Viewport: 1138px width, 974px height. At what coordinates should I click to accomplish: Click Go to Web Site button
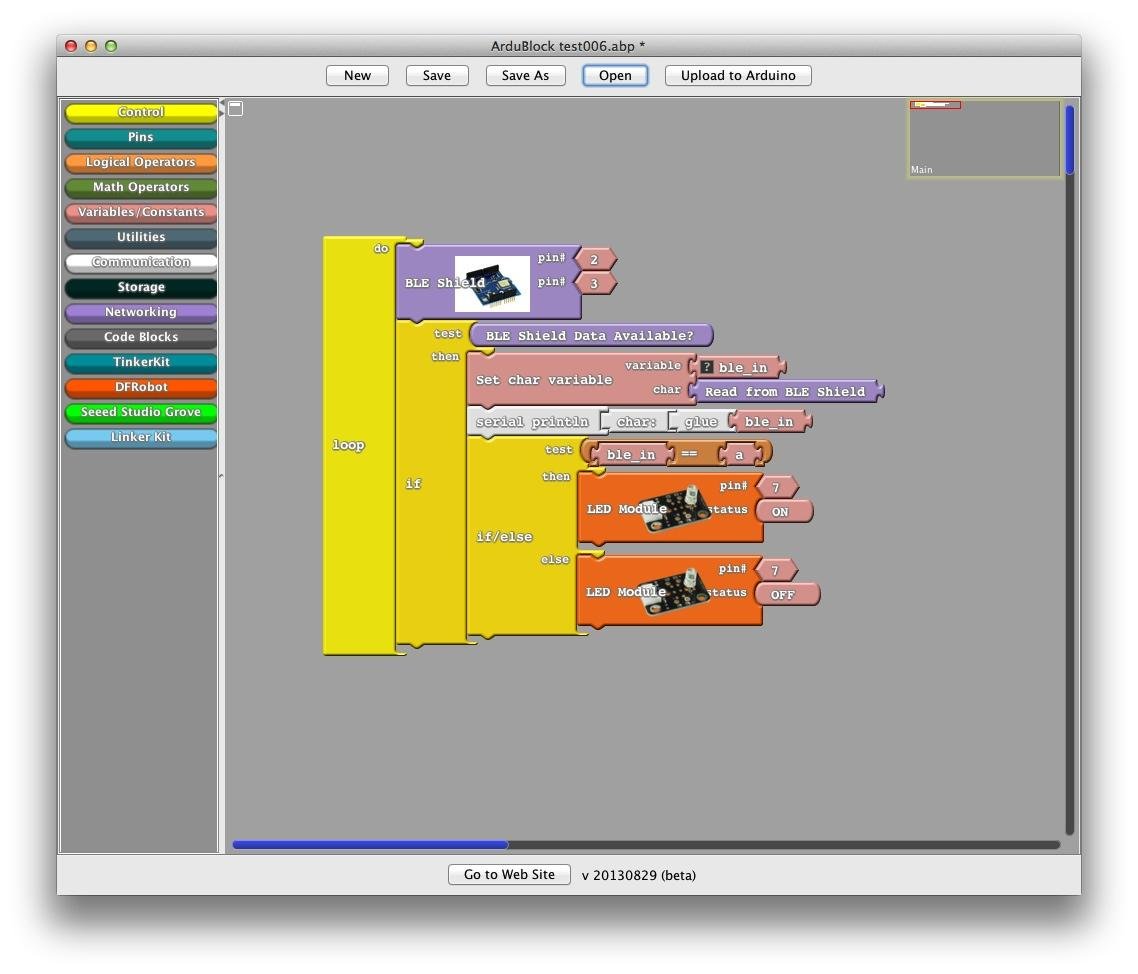pyautogui.click(x=509, y=875)
